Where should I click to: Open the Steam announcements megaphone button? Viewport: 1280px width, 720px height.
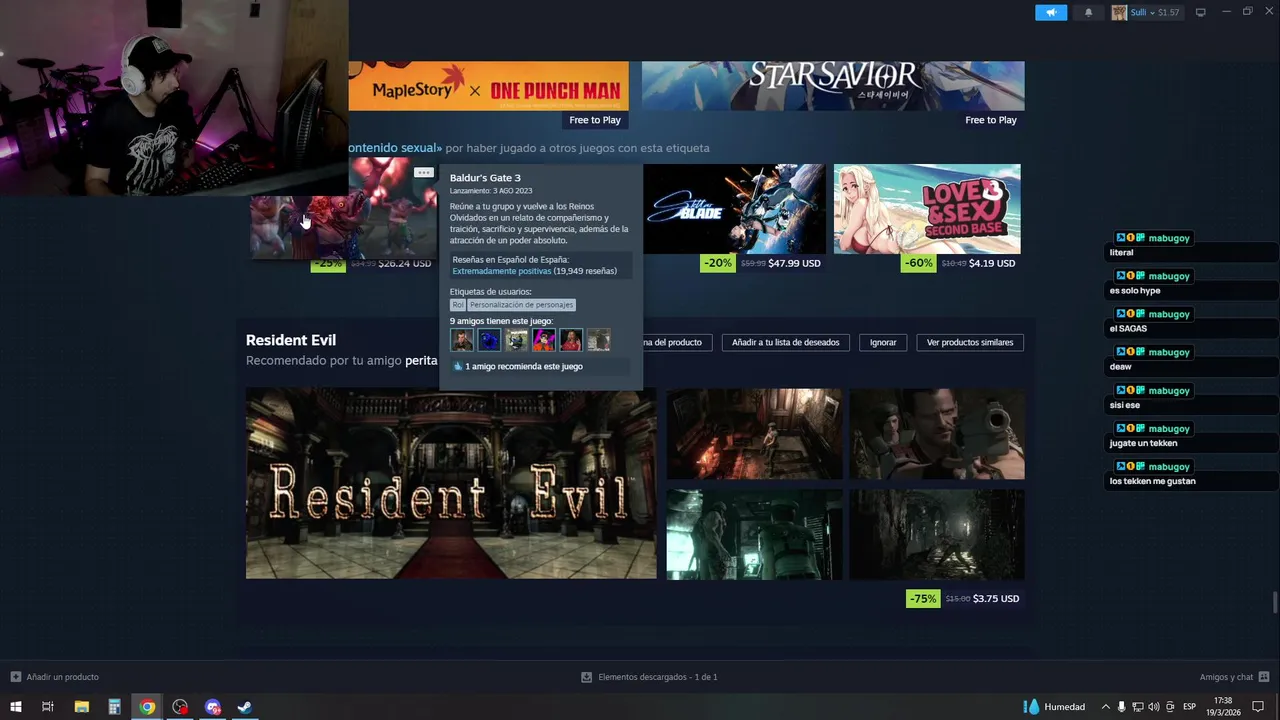tap(1051, 12)
